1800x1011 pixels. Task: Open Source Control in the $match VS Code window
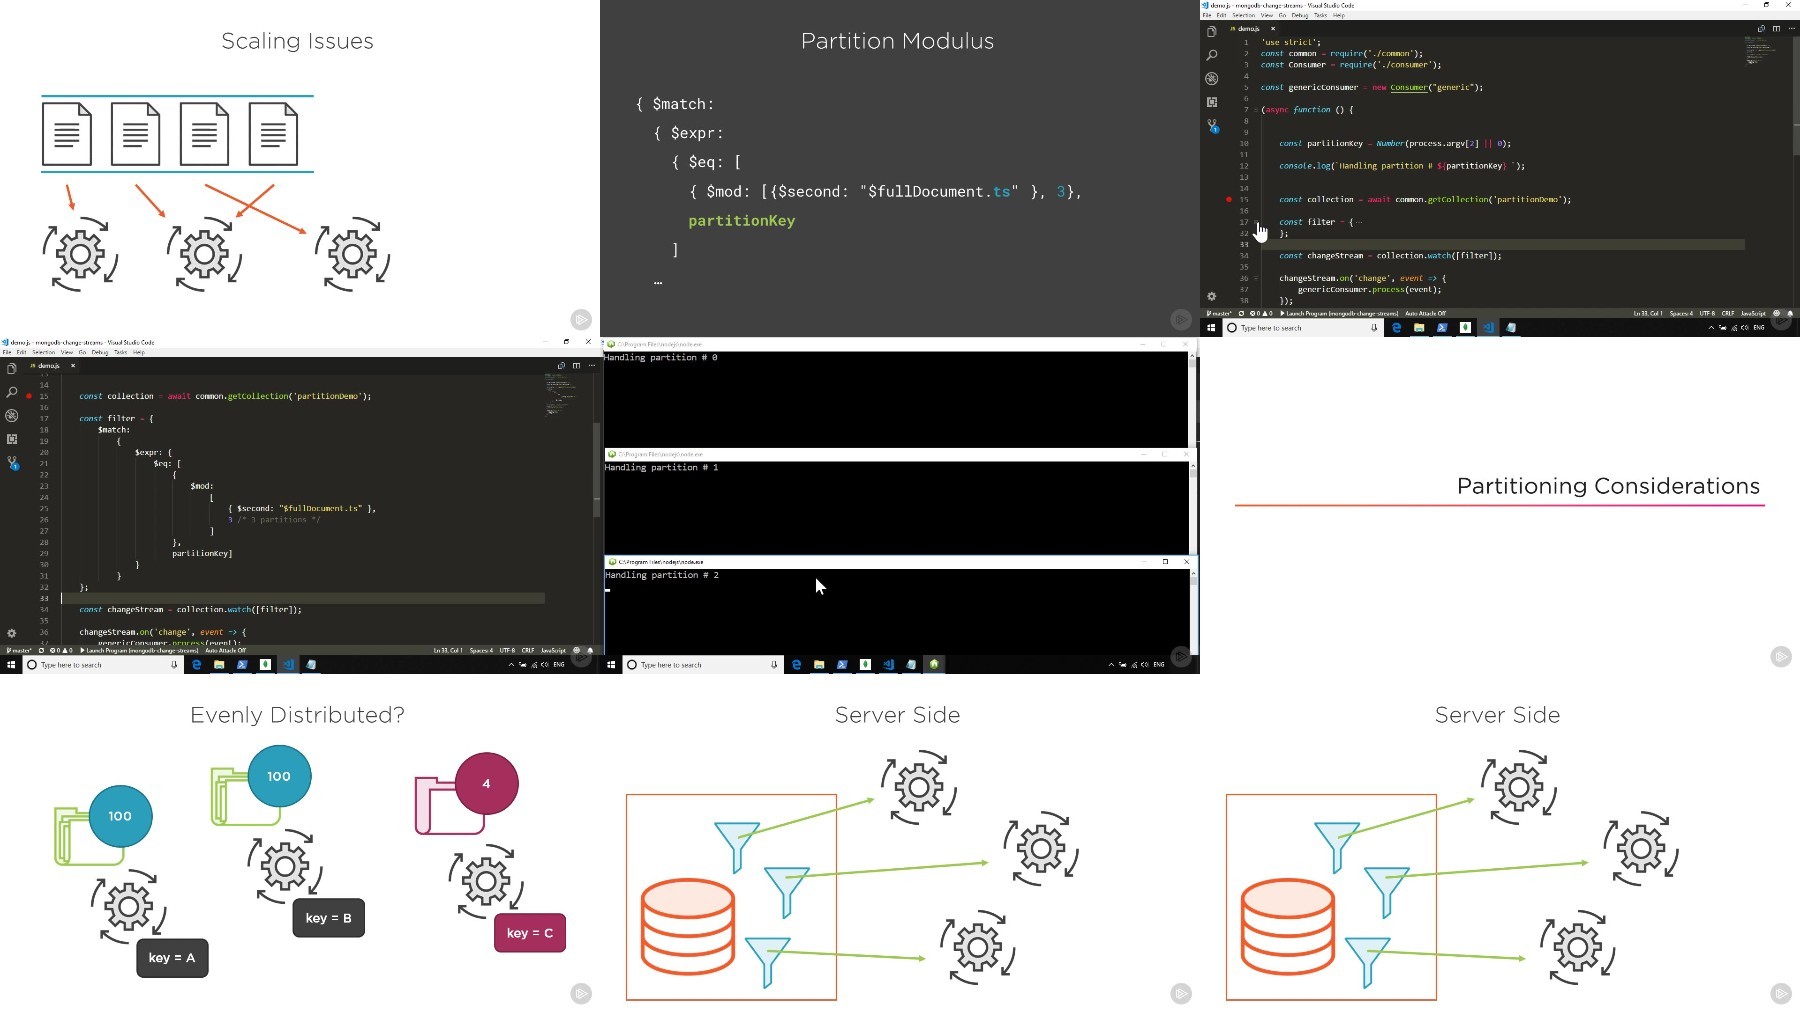click(12, 463)
